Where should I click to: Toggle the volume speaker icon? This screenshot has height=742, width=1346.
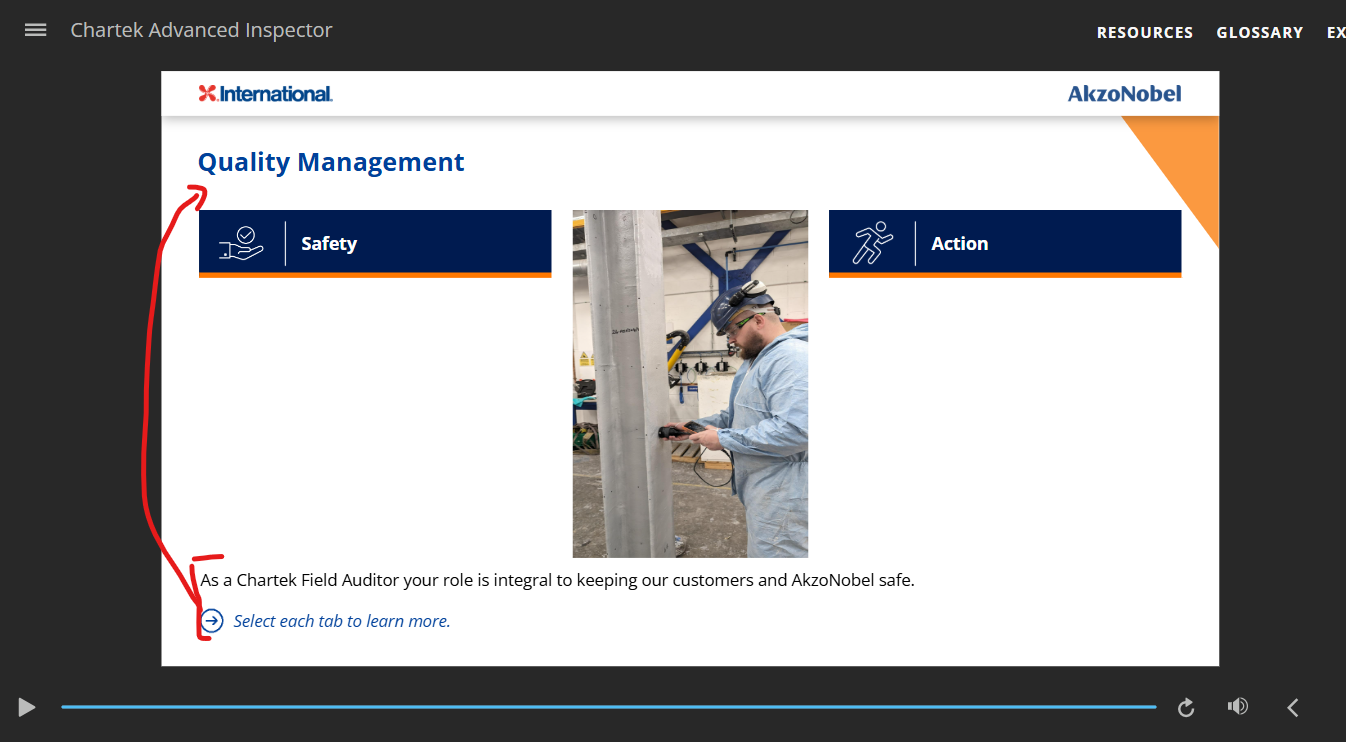(x=1238, y=707)
